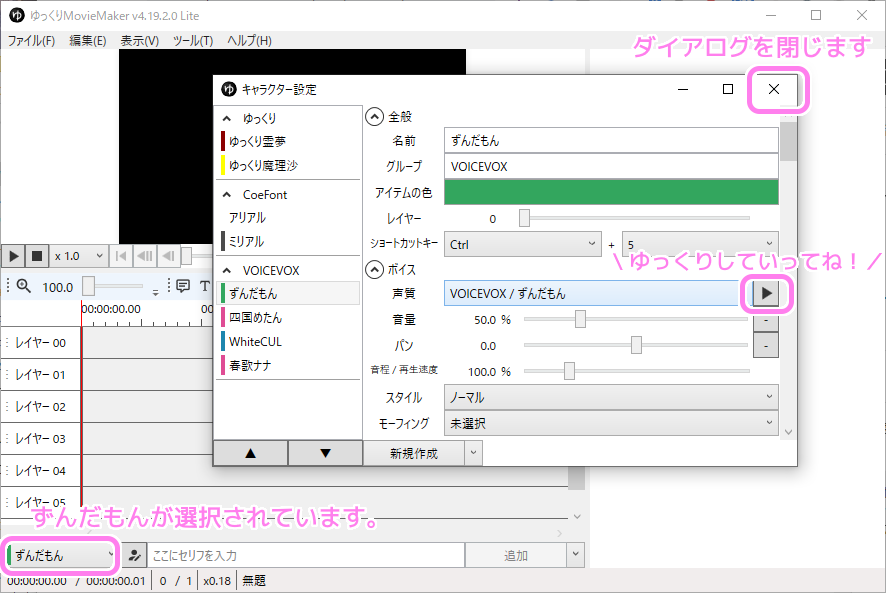Click the 名前 text field
Viewport: 886px width, 593px height.
click(611, 140)
